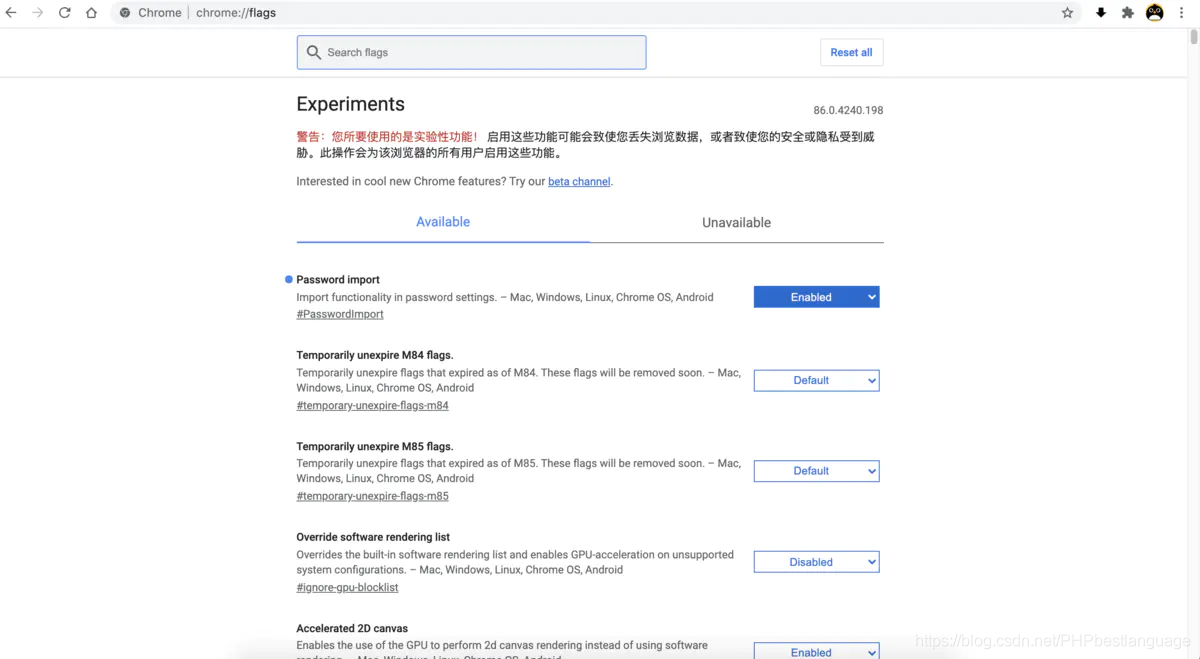The height and width of the screenshot is (659, 1200).
Task: Click the Accelerated 2D canvas title
Action: 352,628
